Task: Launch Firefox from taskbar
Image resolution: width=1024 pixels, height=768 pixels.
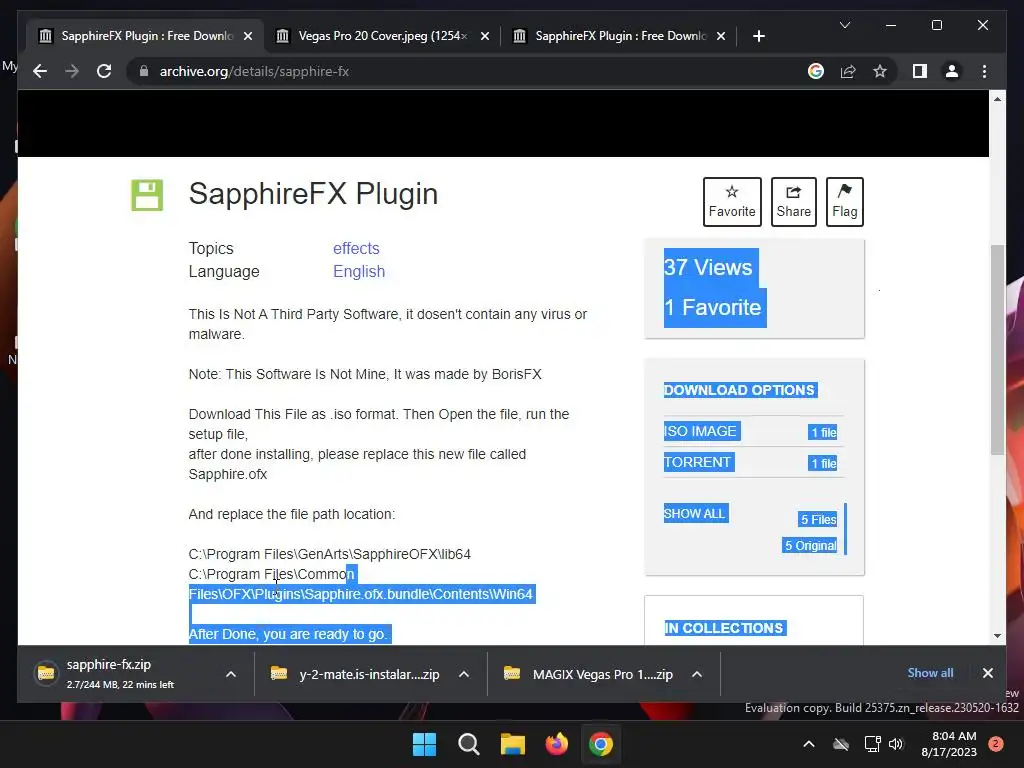Action: [556, 744]
